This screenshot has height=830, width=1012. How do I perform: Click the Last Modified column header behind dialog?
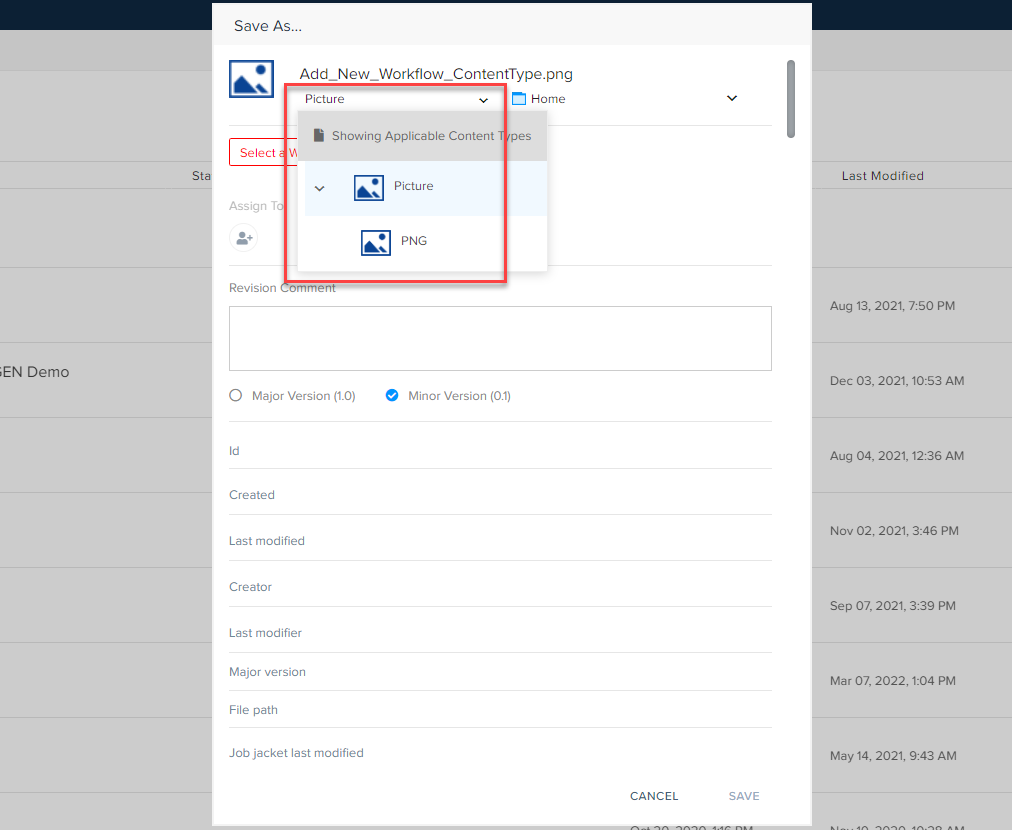(x=882, y=176)
